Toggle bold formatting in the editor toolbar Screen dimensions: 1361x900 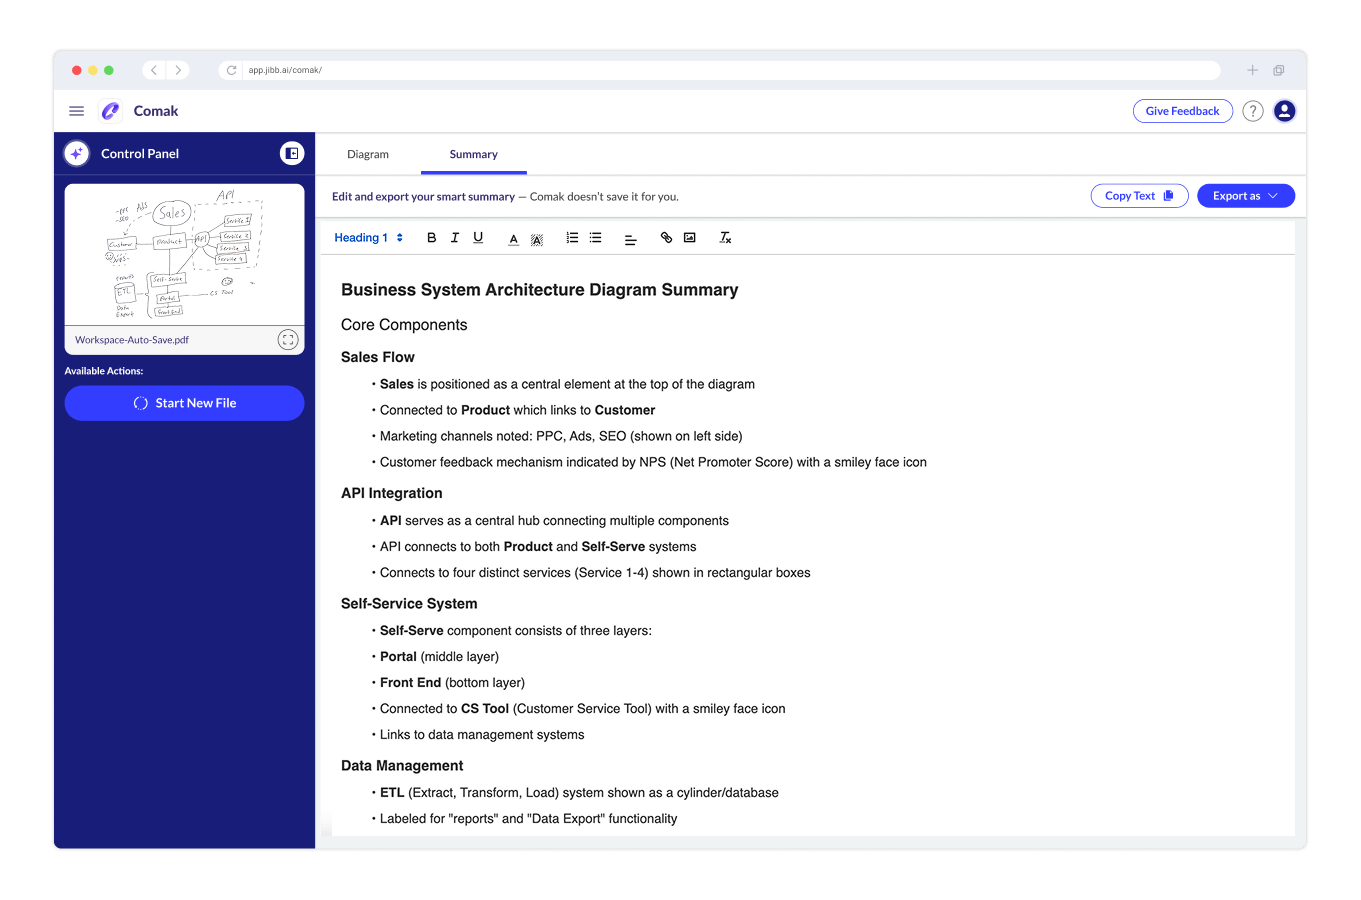[432, 238]
